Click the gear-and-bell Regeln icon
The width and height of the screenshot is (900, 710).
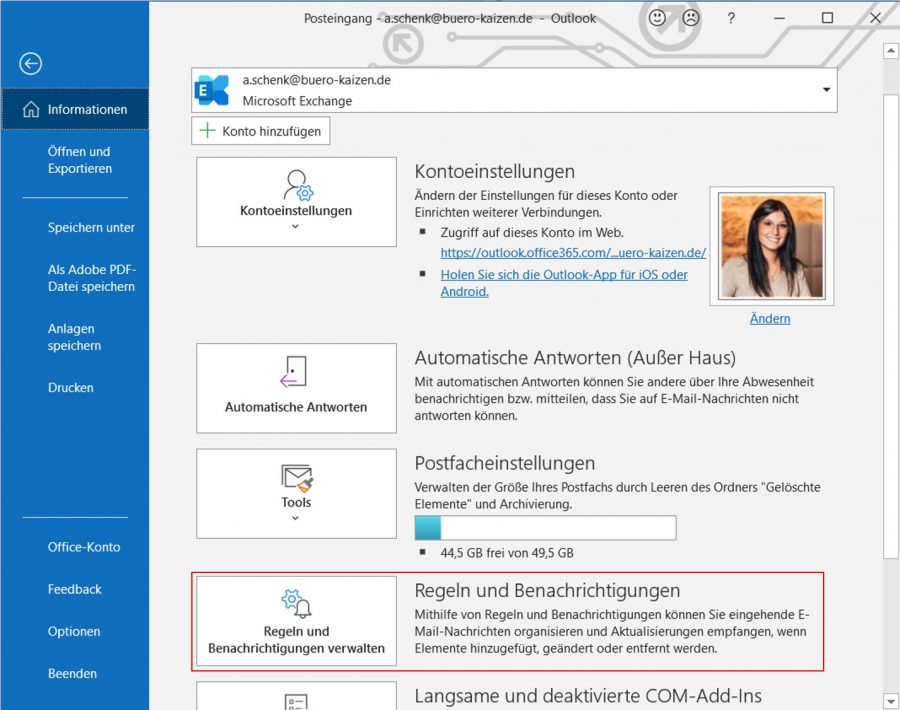click(x=297, y=603)
